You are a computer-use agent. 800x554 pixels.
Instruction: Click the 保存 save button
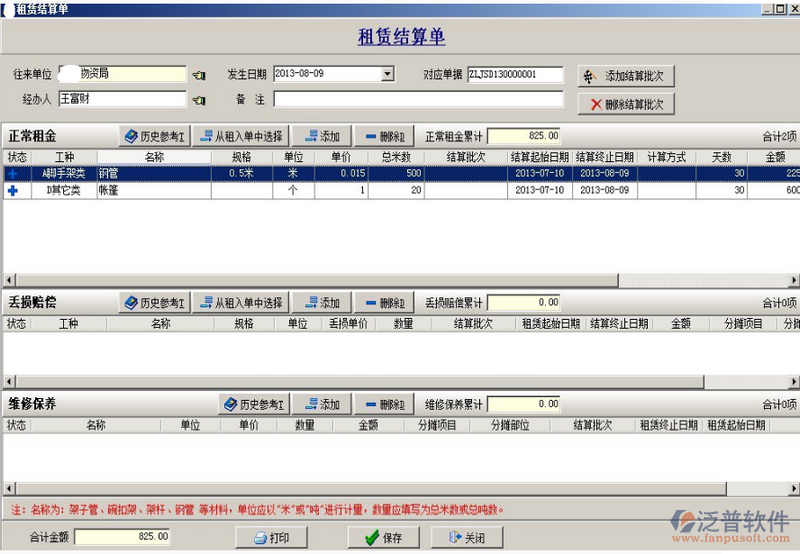pos(383,537)
